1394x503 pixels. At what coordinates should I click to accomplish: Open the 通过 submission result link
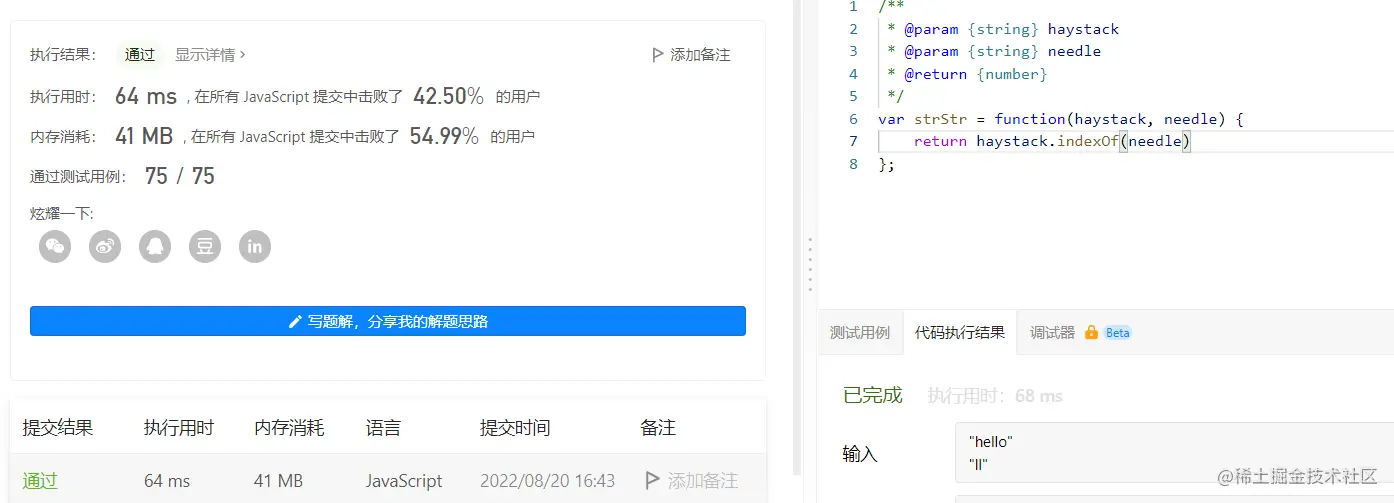point(40,481)
